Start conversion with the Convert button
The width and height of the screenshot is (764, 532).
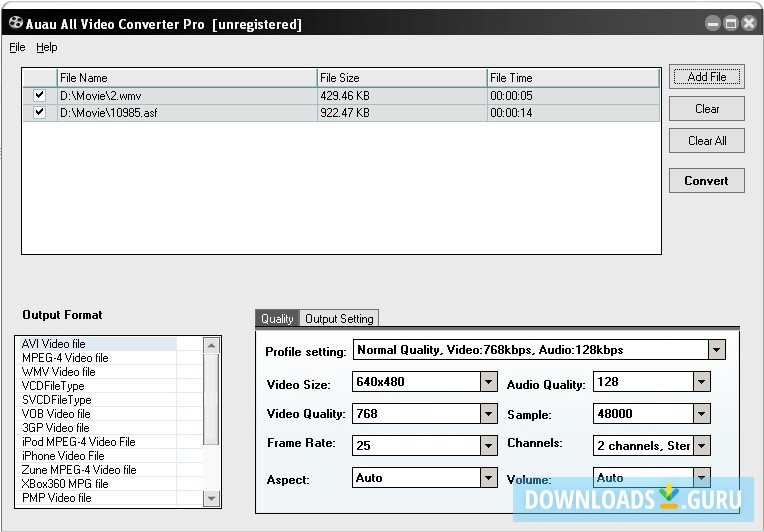tap(707, 181)
